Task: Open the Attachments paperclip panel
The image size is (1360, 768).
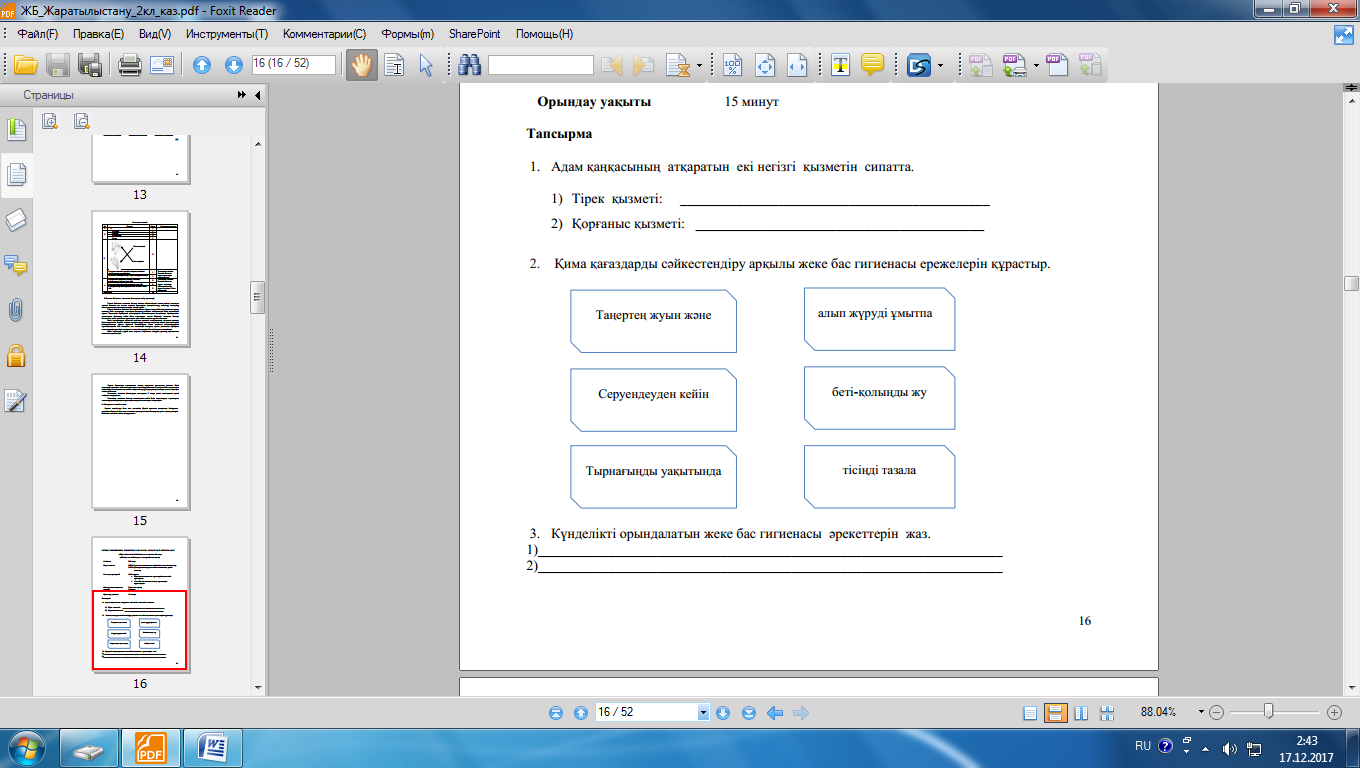Action: click(x=16, y=310)
